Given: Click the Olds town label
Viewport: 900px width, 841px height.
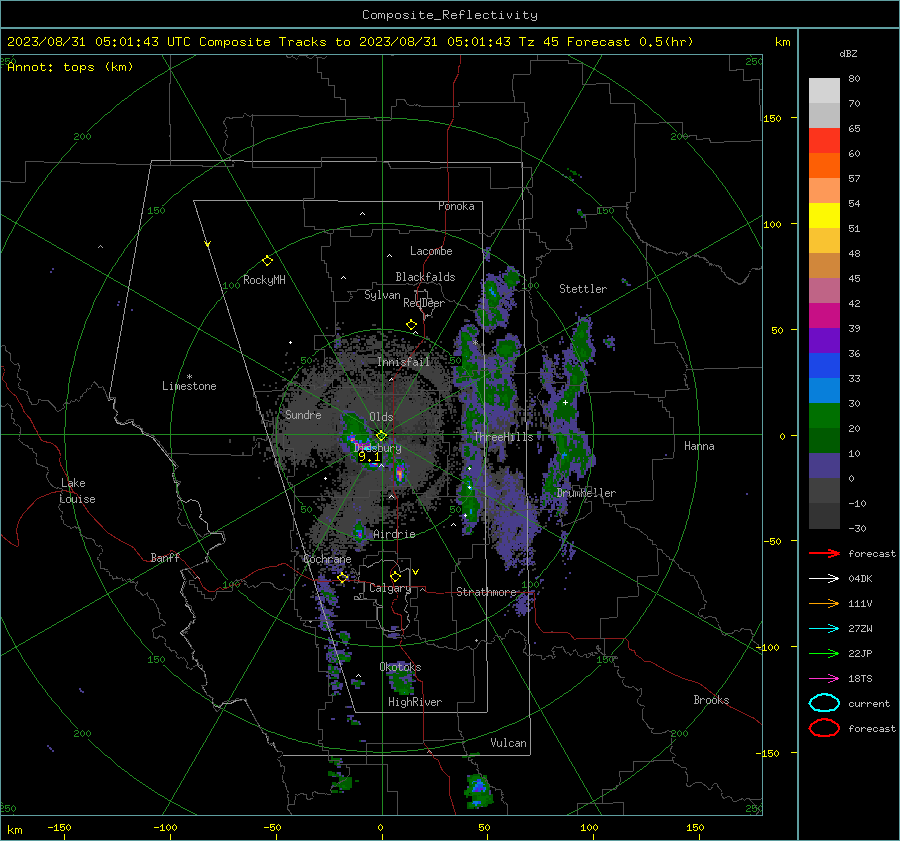Looking at the screenshot, I should [x=381, y=417].
